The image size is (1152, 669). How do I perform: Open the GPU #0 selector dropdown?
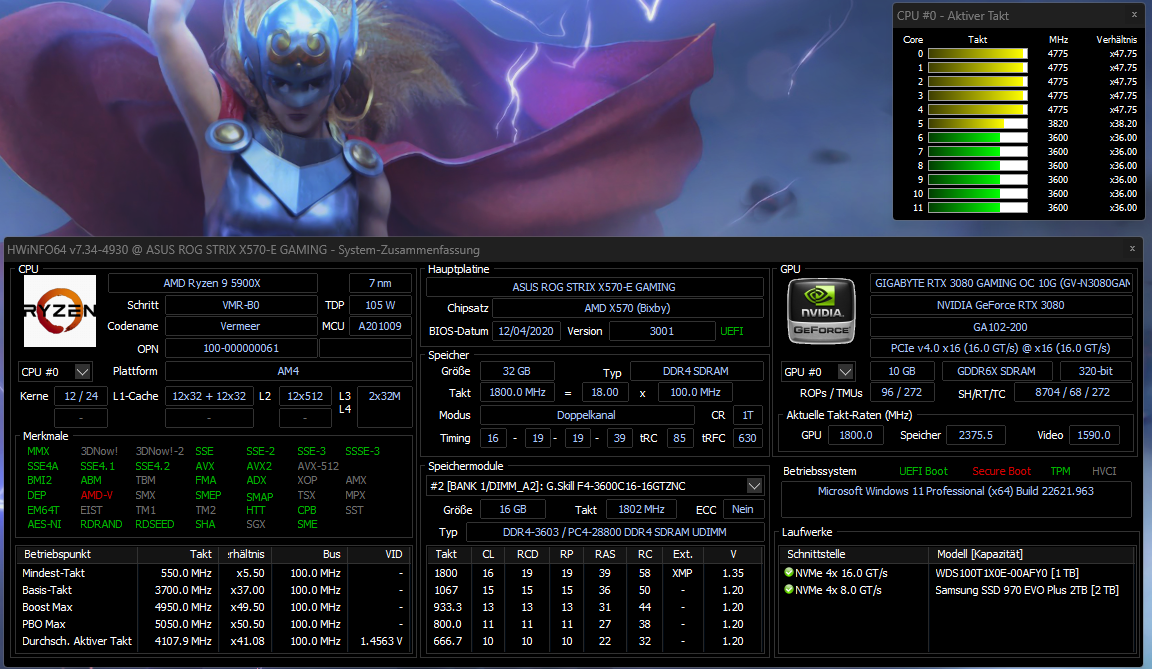(845, 372)
